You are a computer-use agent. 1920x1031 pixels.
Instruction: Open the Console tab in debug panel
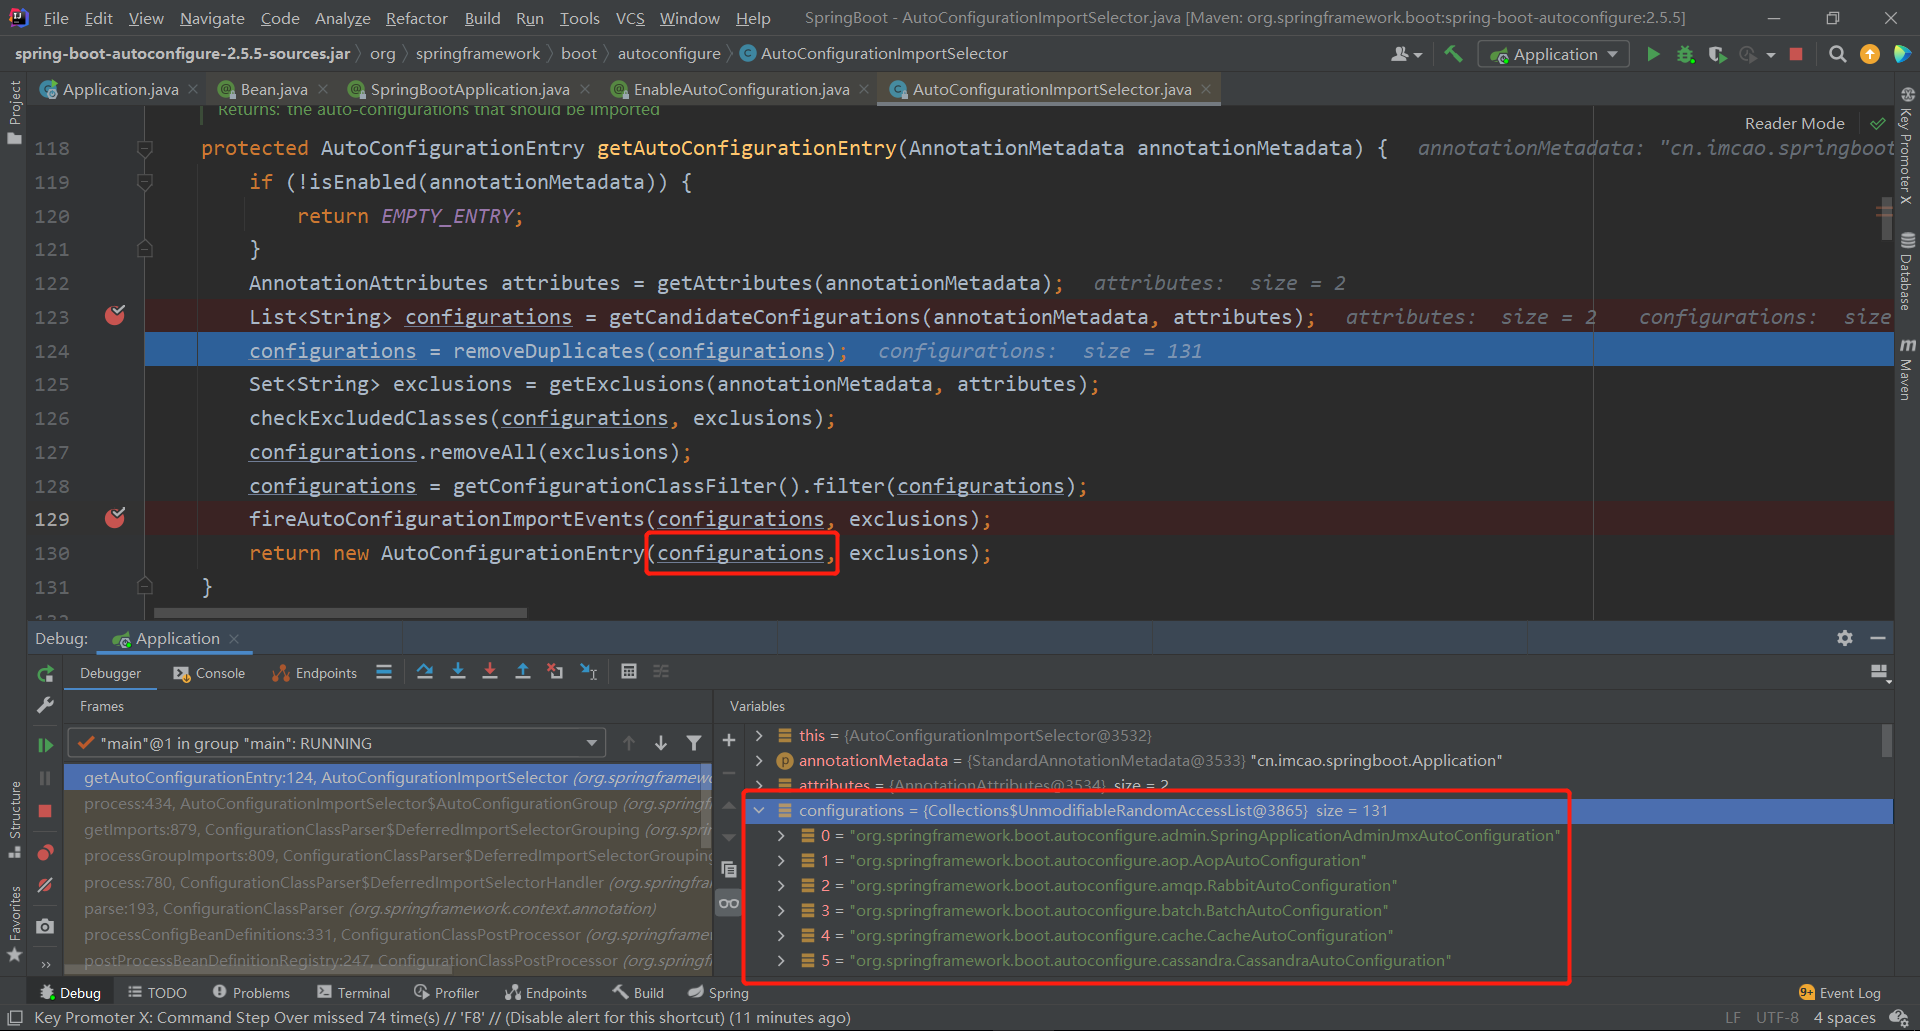point(210,673)
